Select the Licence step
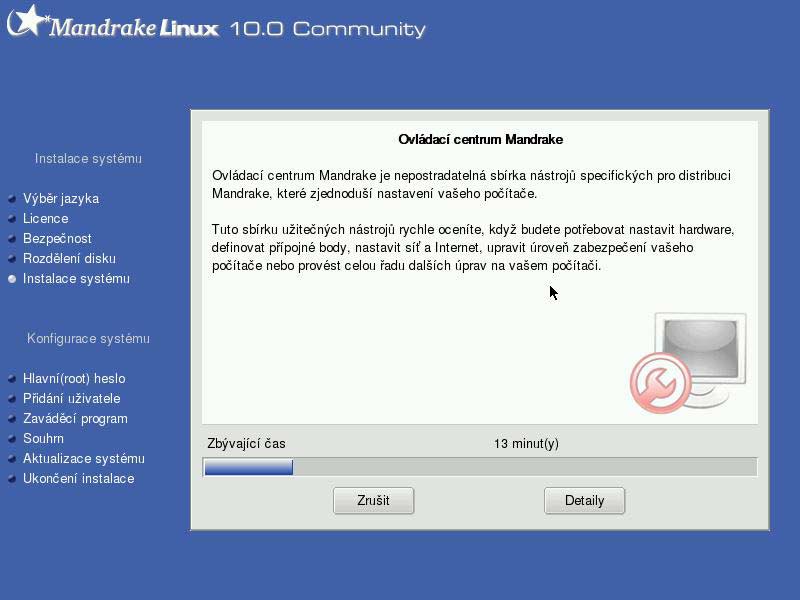The width and height of the screenshot is (800, 600). 45,218
